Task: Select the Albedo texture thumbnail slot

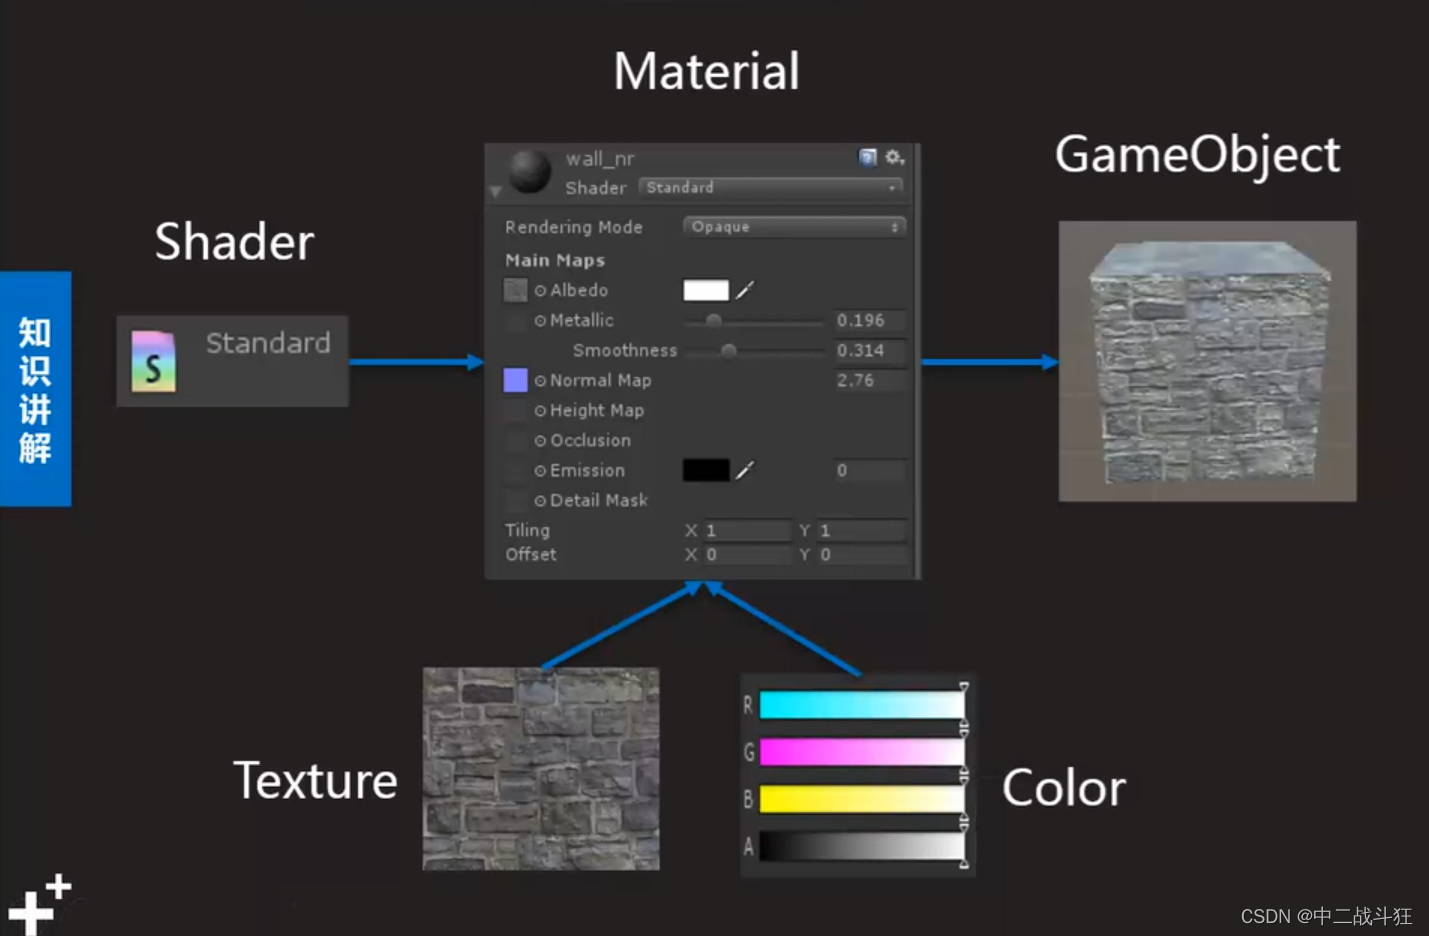Action: [515, 290]
